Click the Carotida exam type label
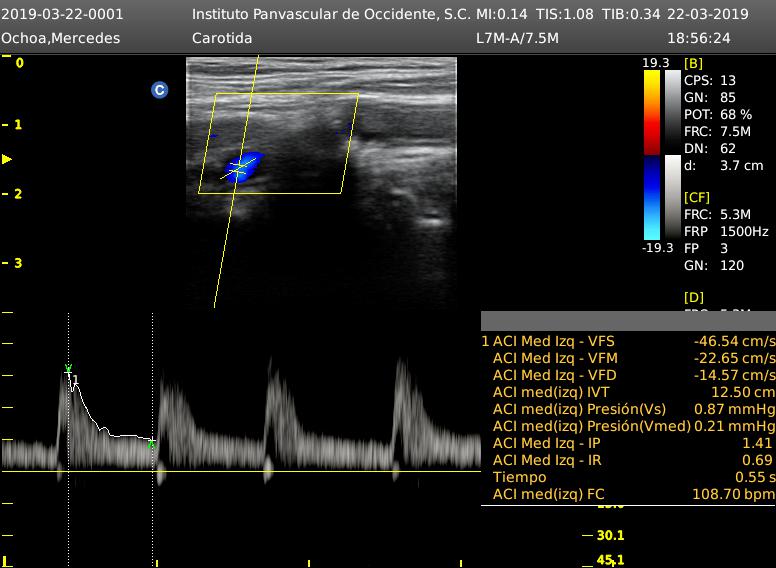This screenshot has height=568, width=776. click(222, 38)
